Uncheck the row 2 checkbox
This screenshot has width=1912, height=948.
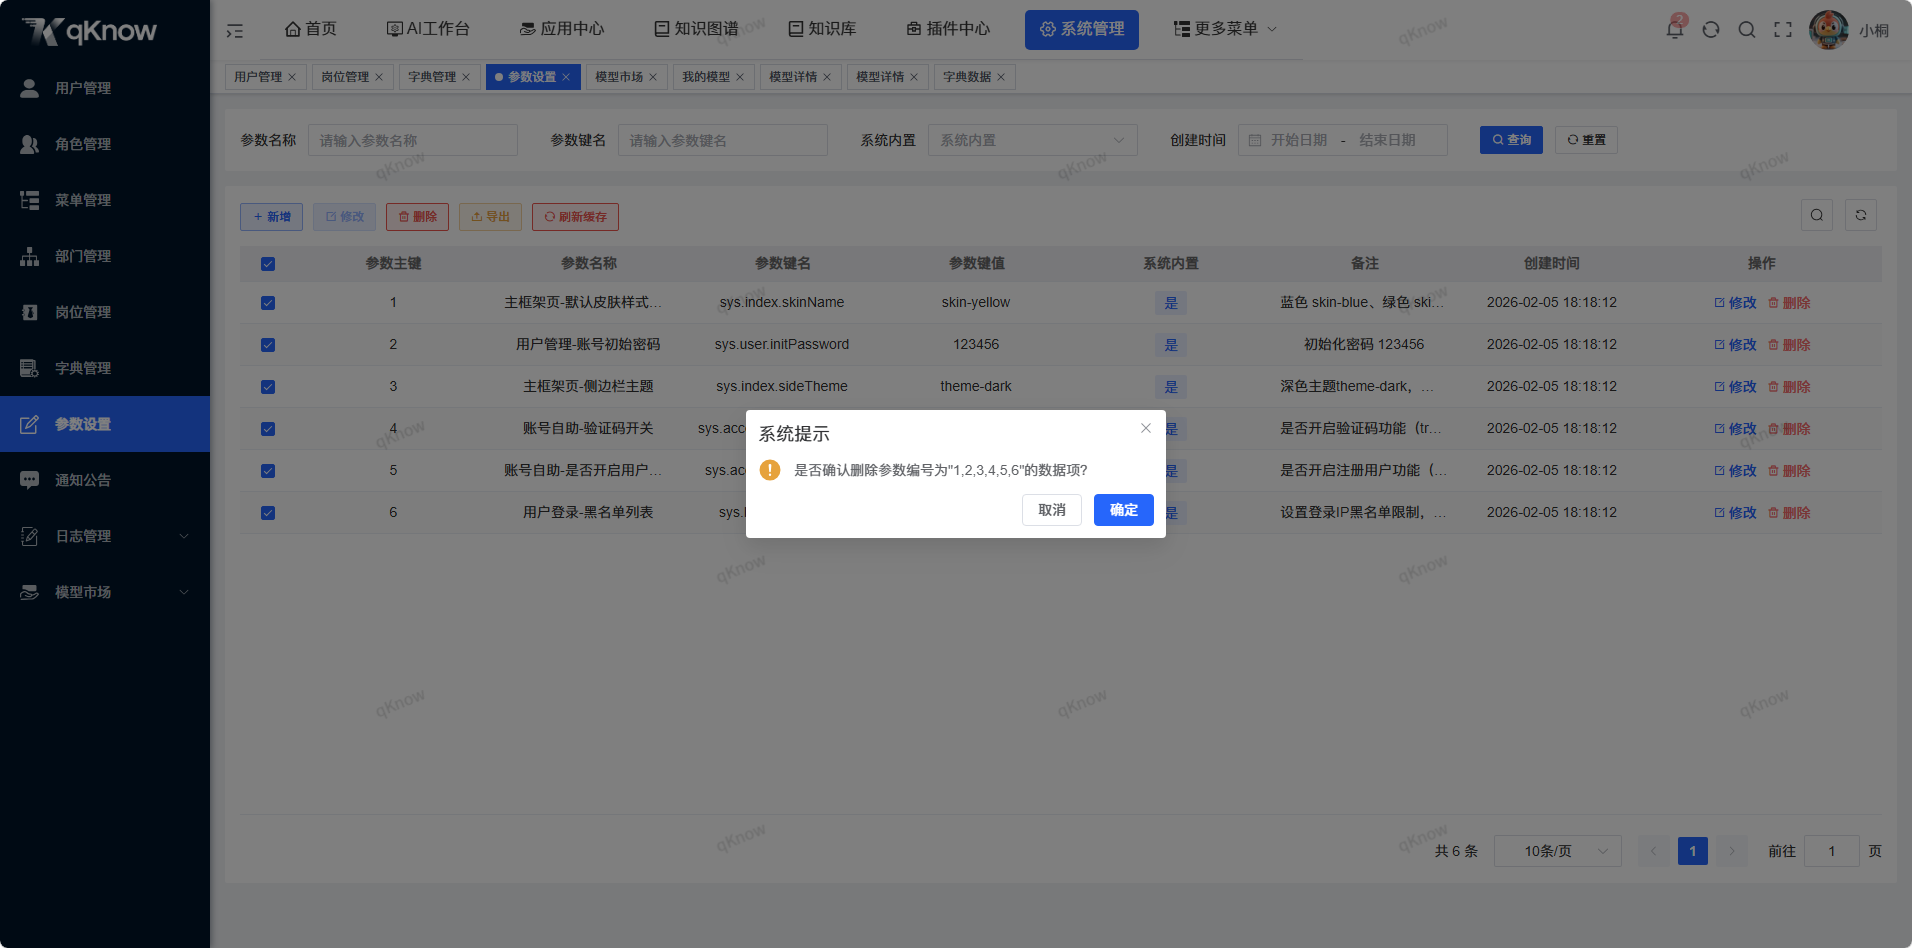click(x=268, y=345)
